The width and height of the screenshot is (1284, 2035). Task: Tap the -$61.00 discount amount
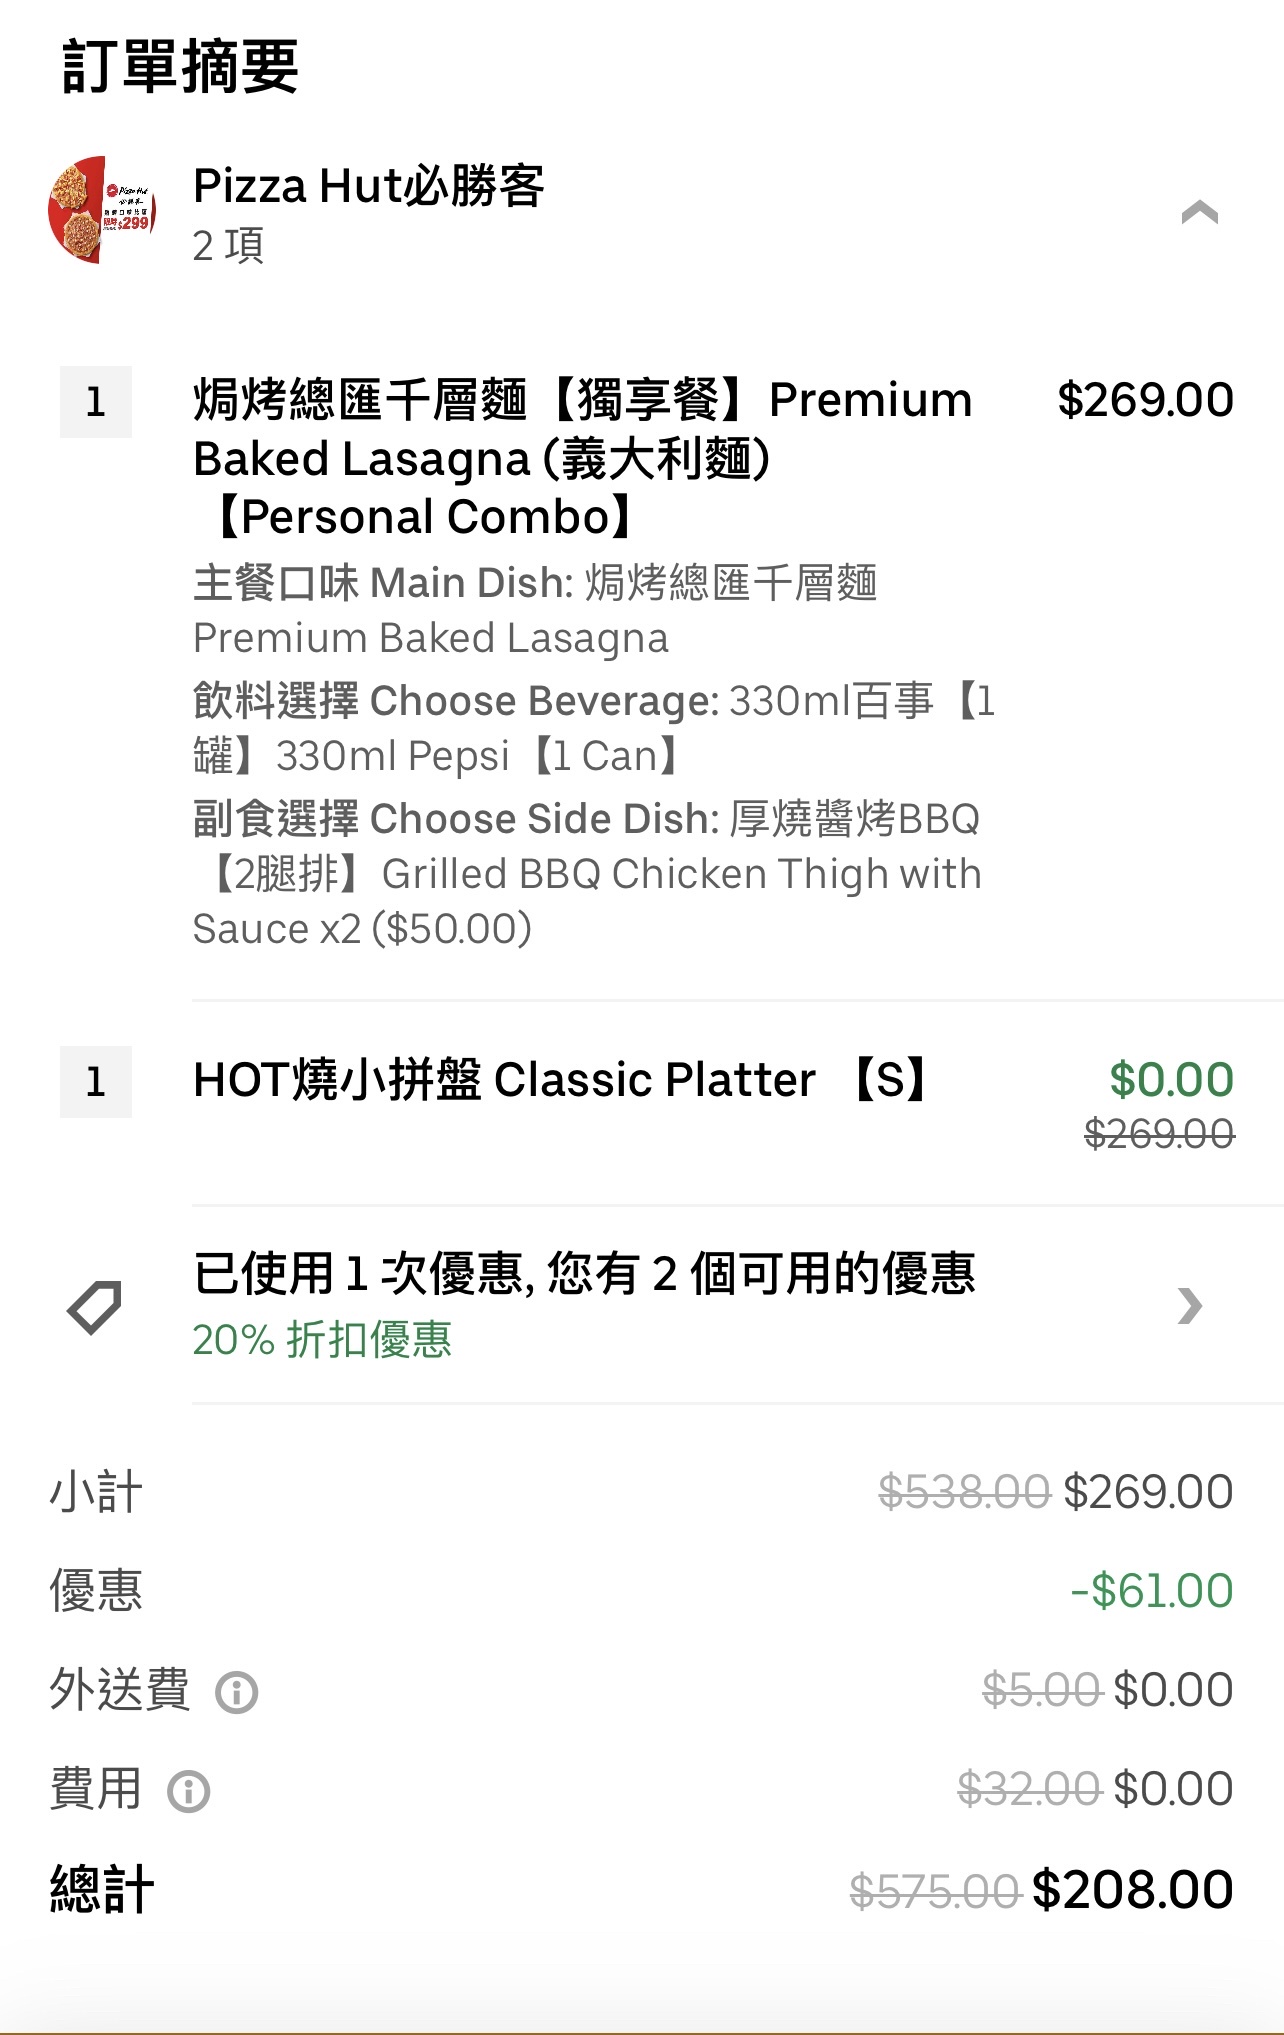click(x=1151, y=1591)
